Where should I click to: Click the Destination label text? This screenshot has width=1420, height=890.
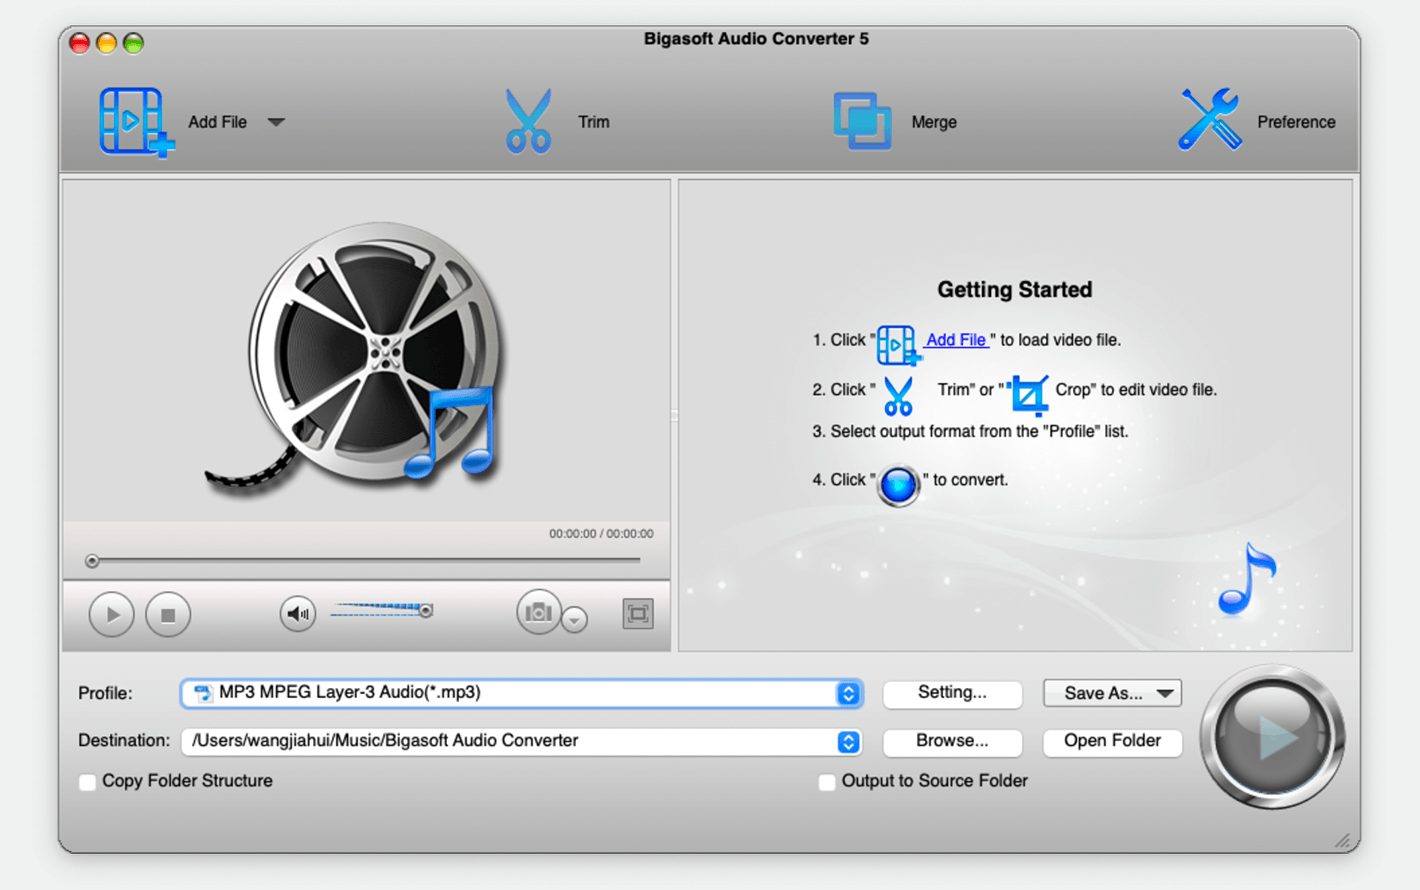[x=124, y=741]
